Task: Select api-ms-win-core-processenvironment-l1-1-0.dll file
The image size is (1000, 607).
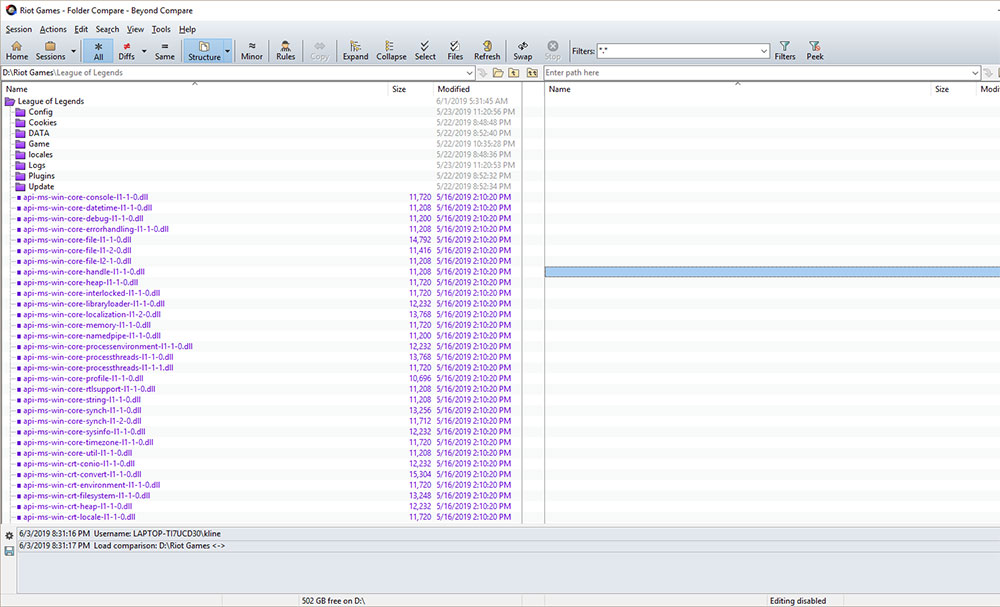Action: coord(108,346)
